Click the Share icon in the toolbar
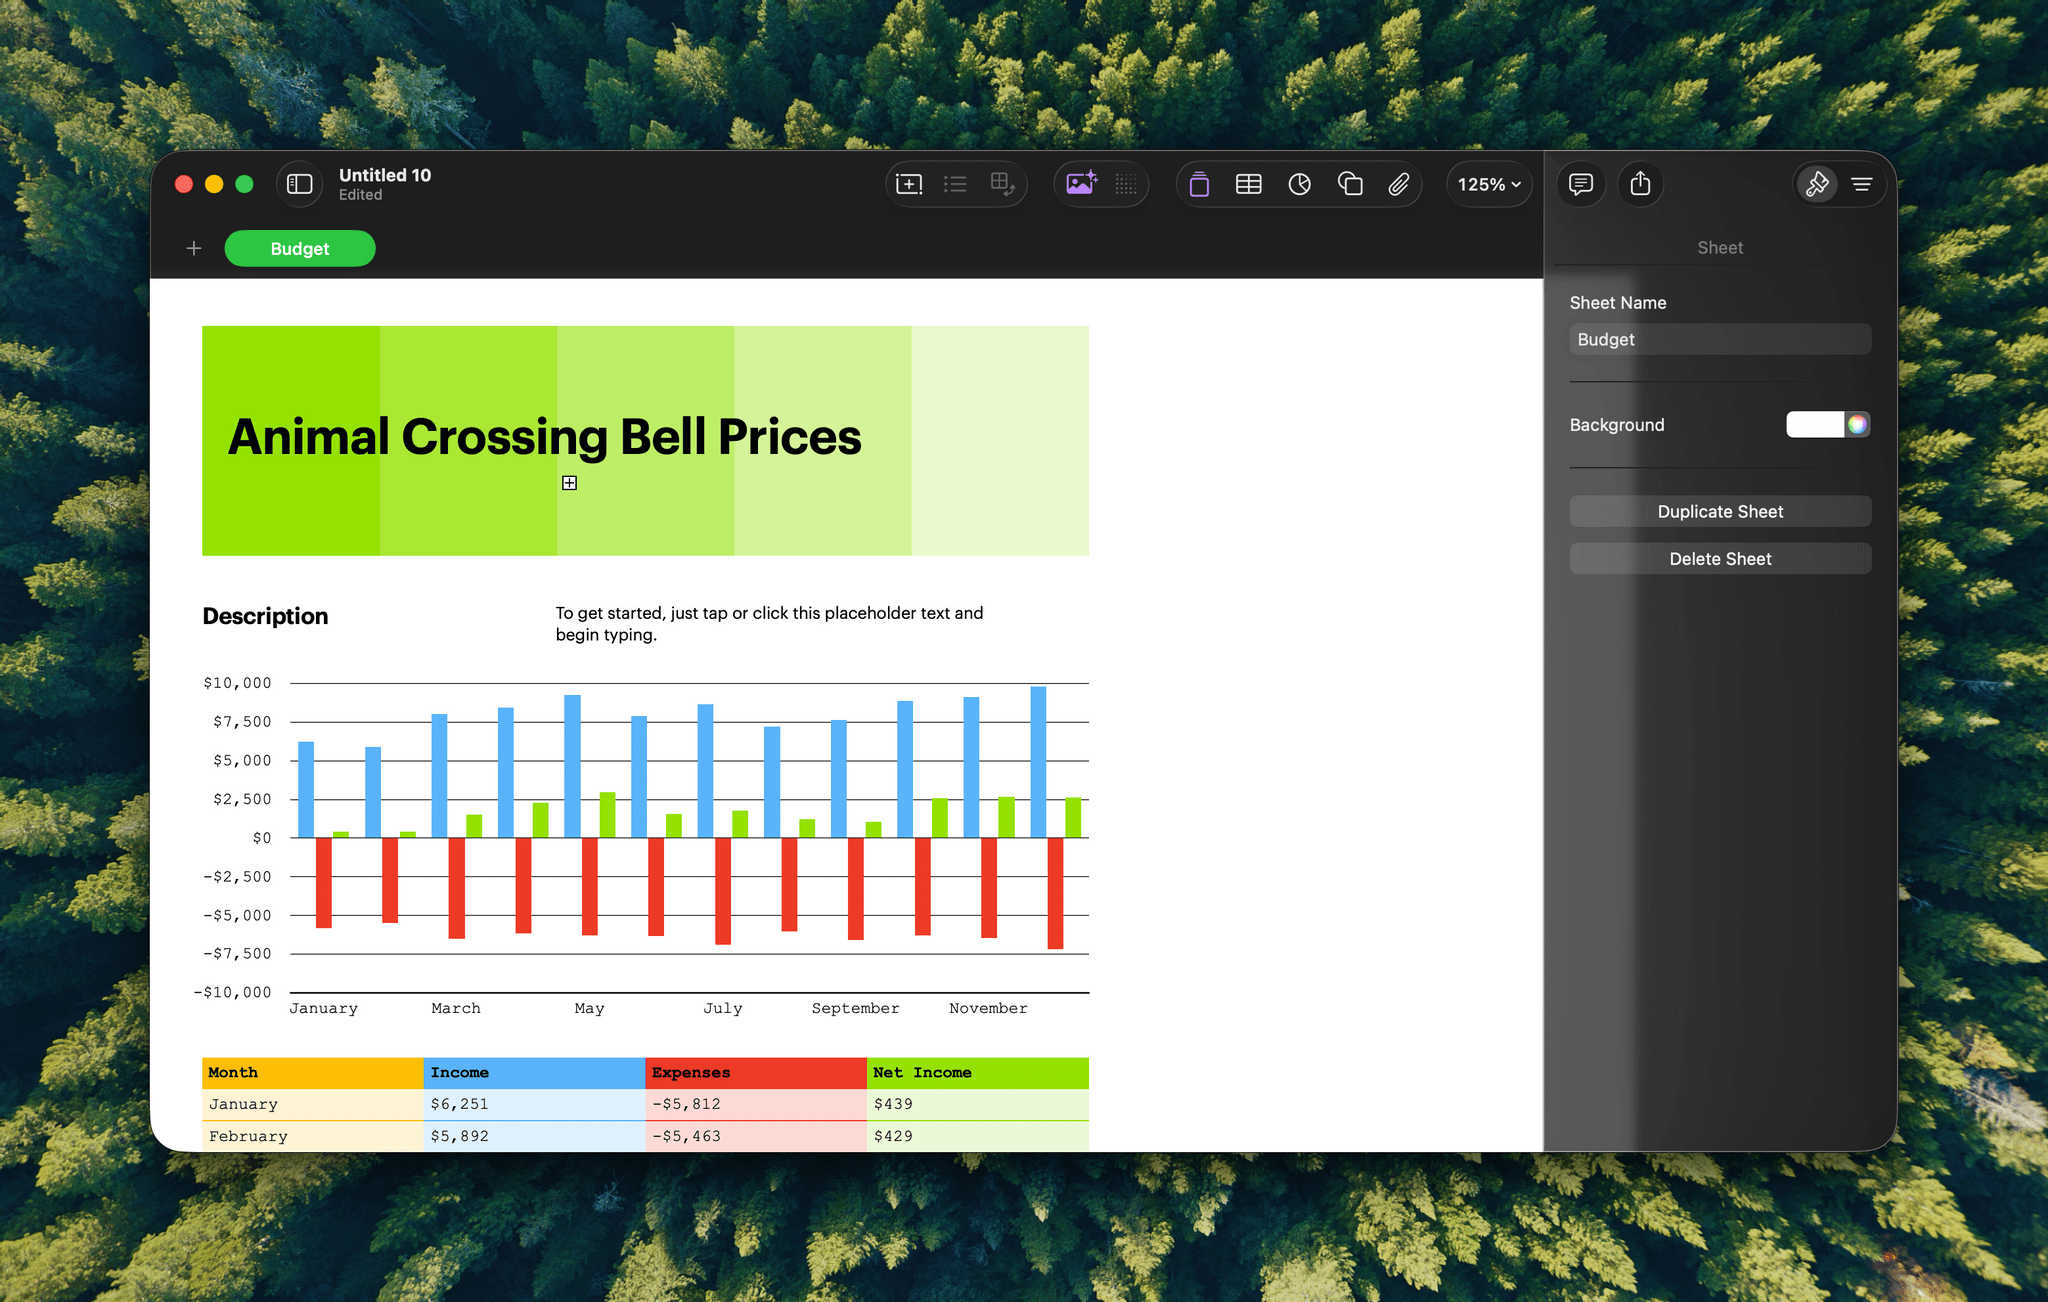 coord(1640,184)
